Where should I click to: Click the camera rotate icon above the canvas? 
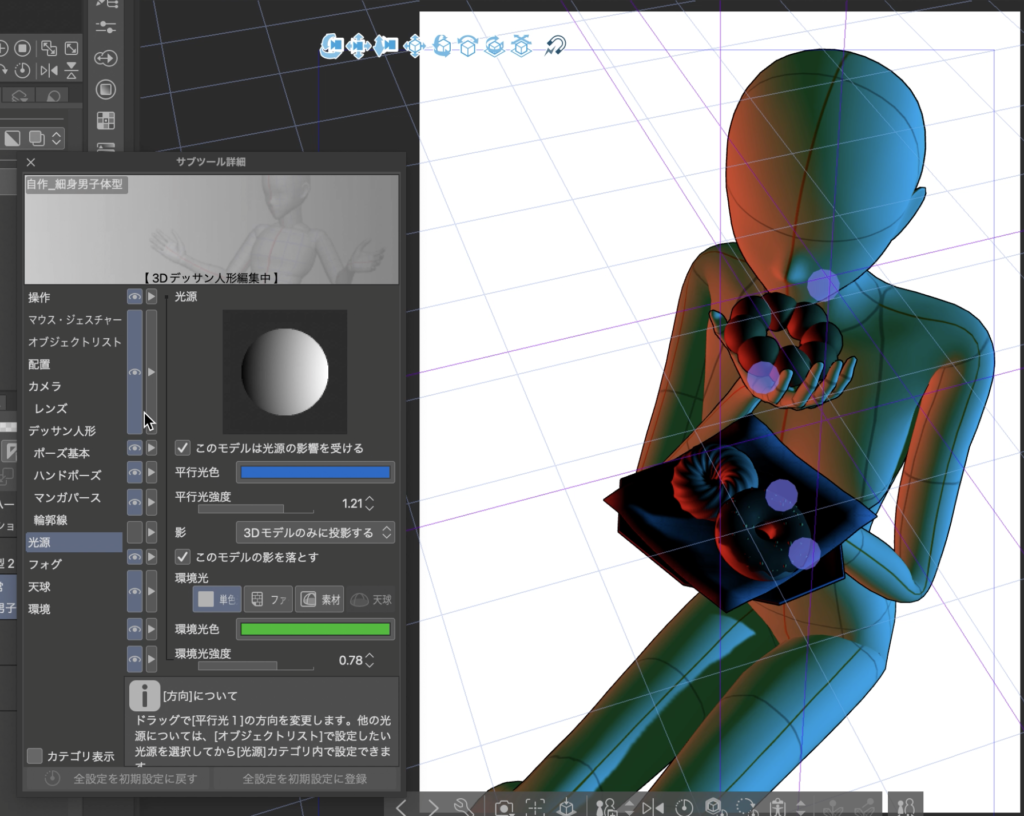pos(332,45)
